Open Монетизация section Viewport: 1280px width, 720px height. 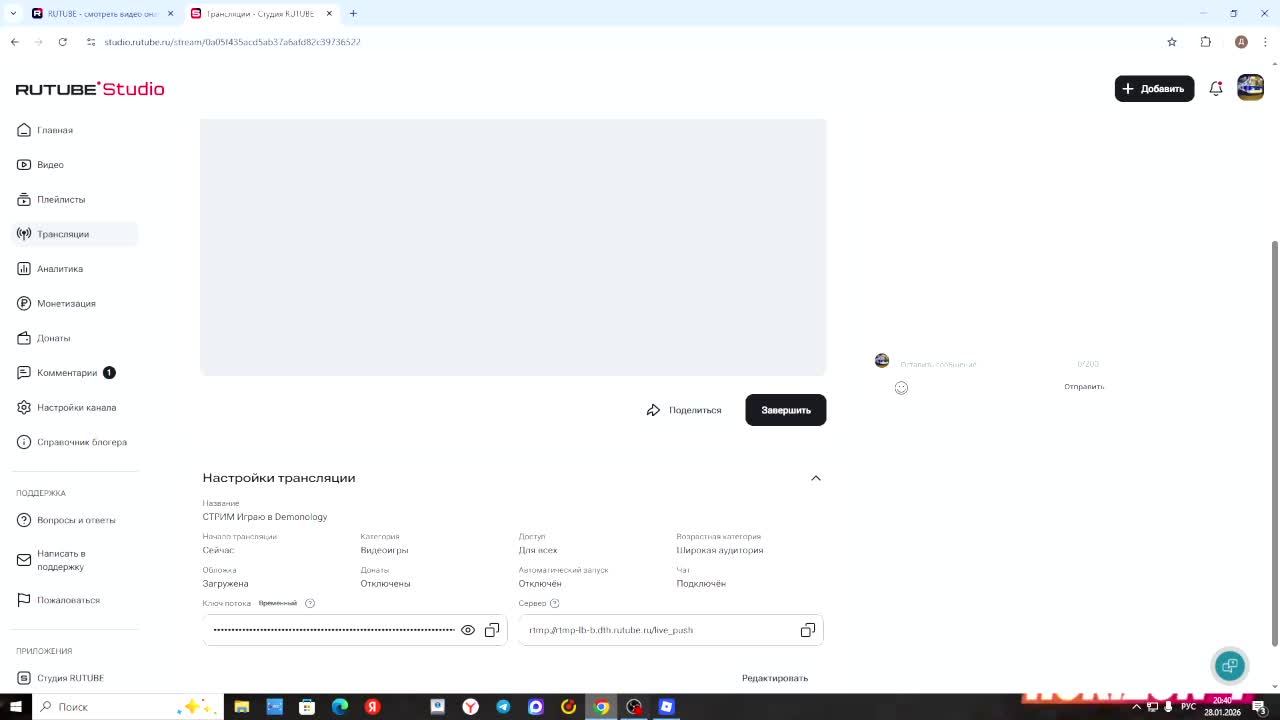click(66, 303)
